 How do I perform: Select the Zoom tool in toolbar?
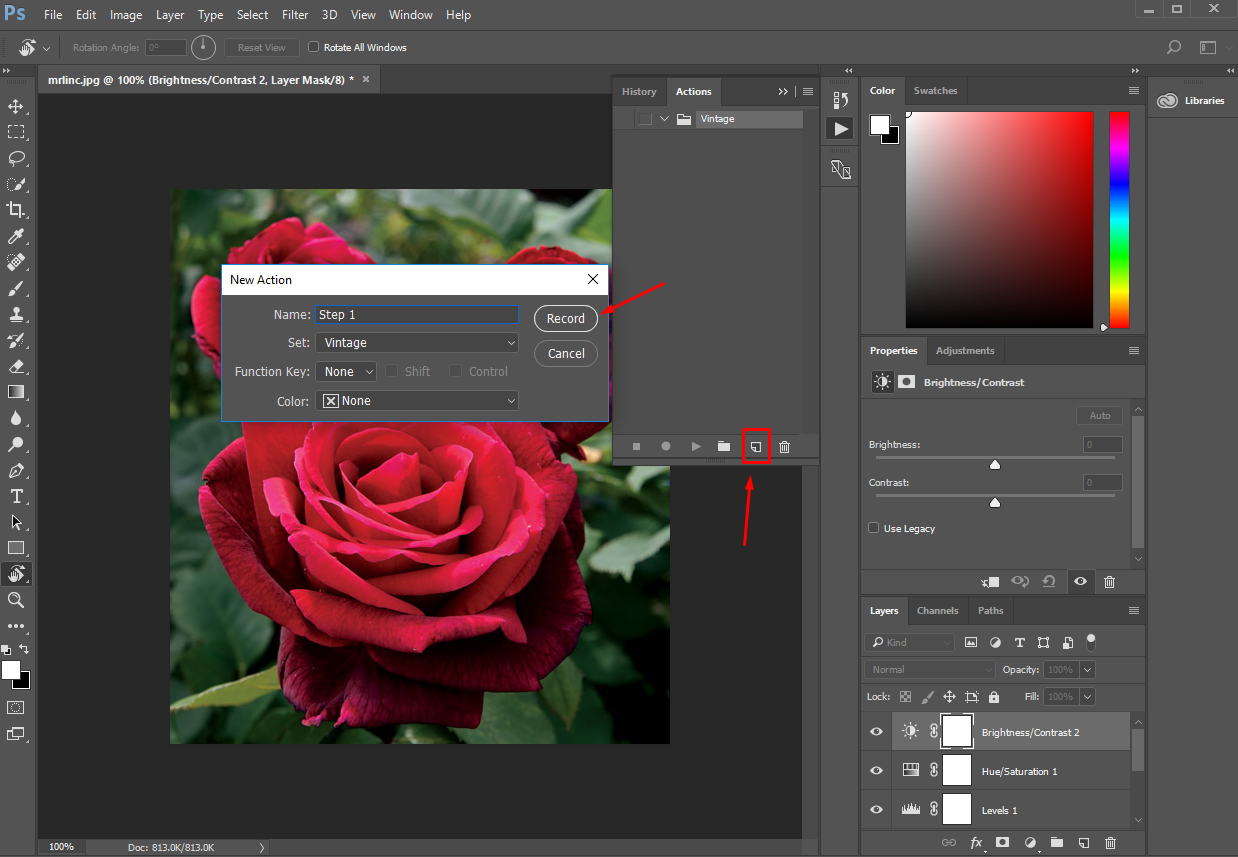tap(16, 600)
